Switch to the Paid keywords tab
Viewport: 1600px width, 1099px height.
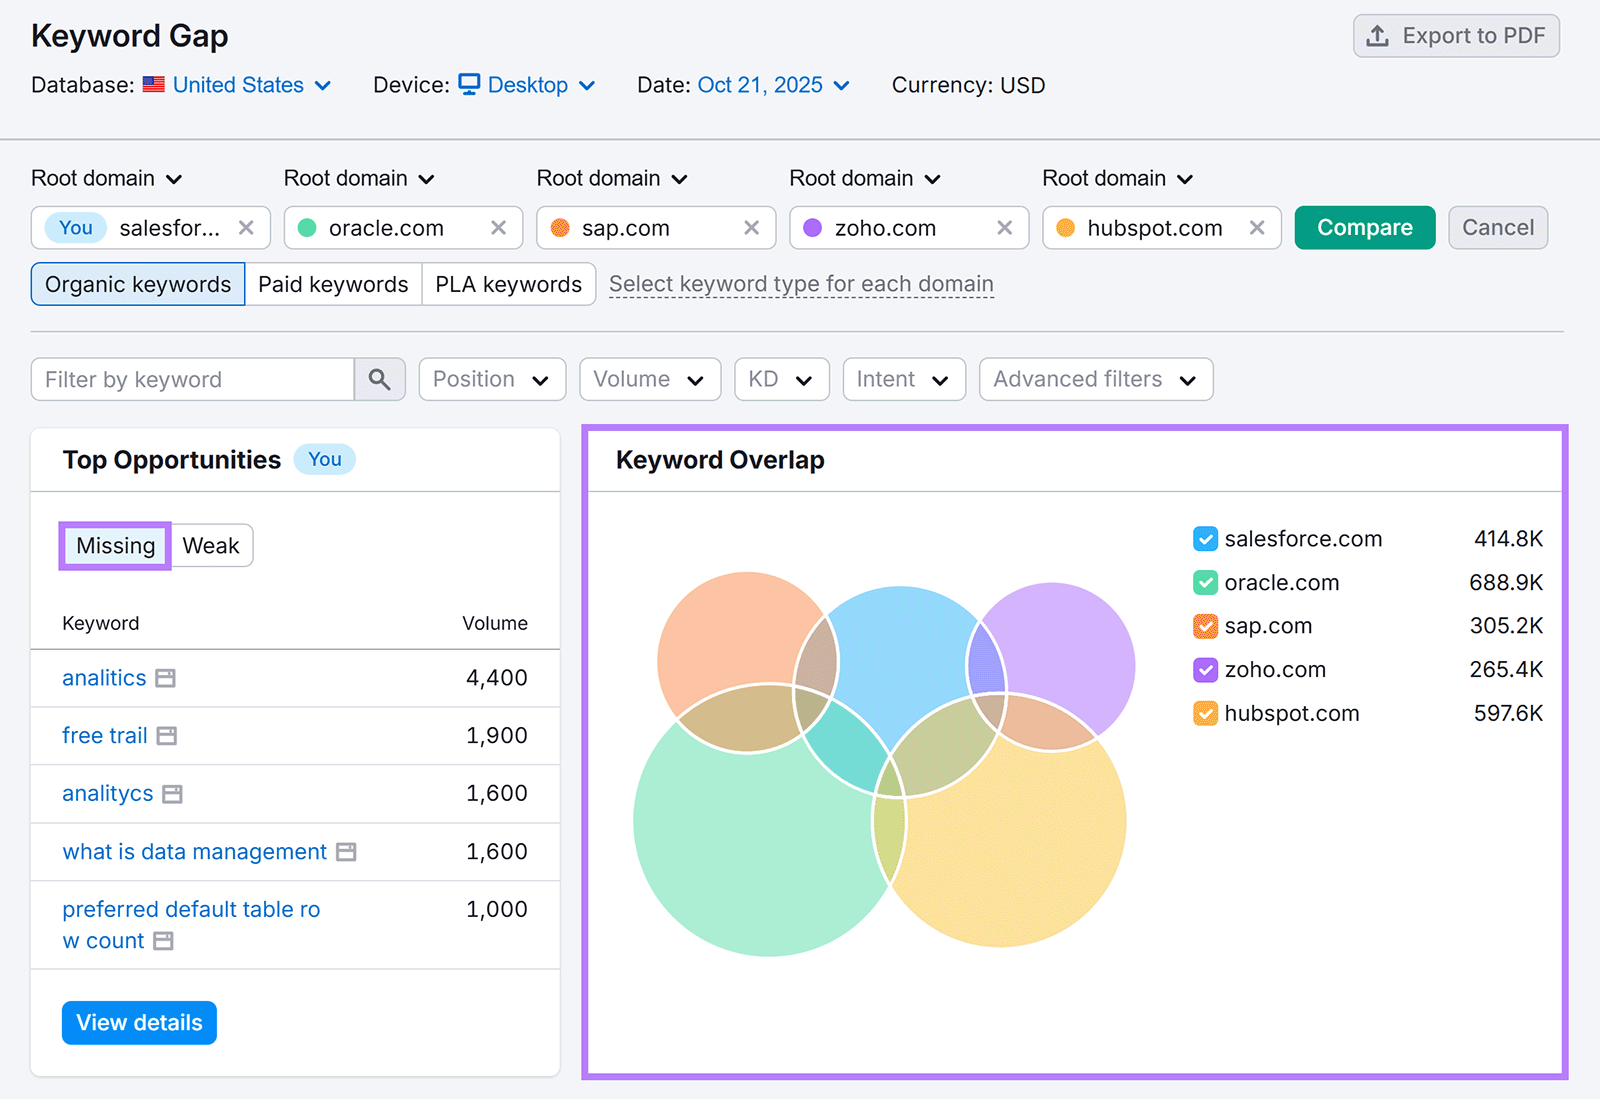(333, 284)
